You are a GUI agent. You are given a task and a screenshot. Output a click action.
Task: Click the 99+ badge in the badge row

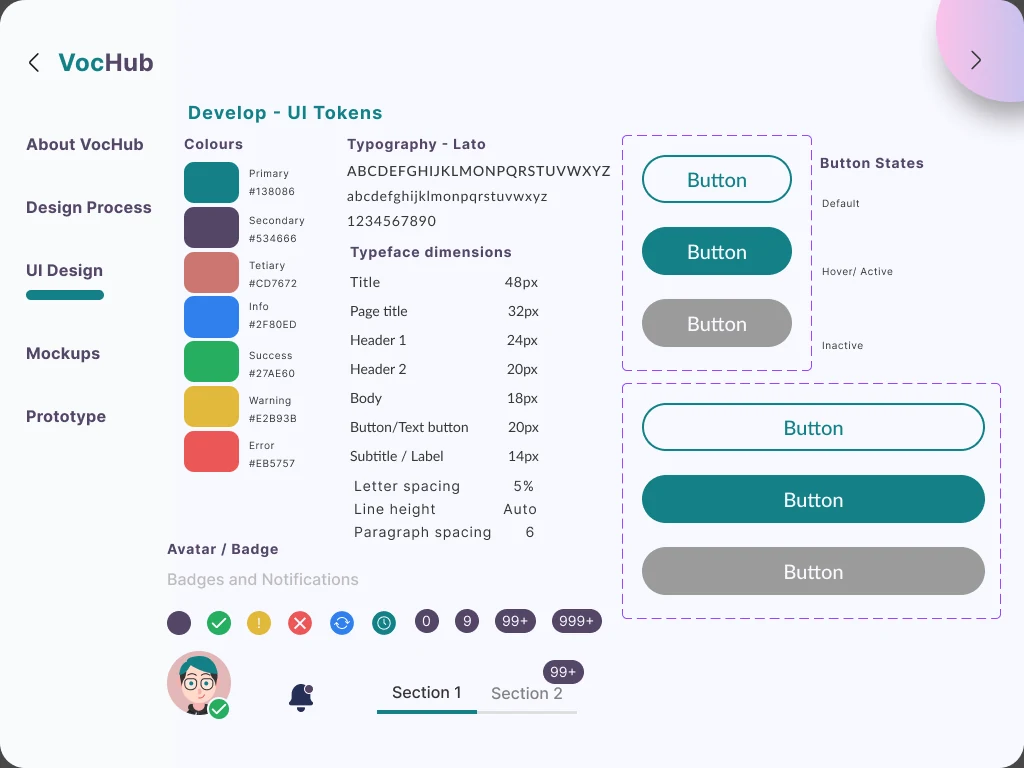(x=515, y=621)
